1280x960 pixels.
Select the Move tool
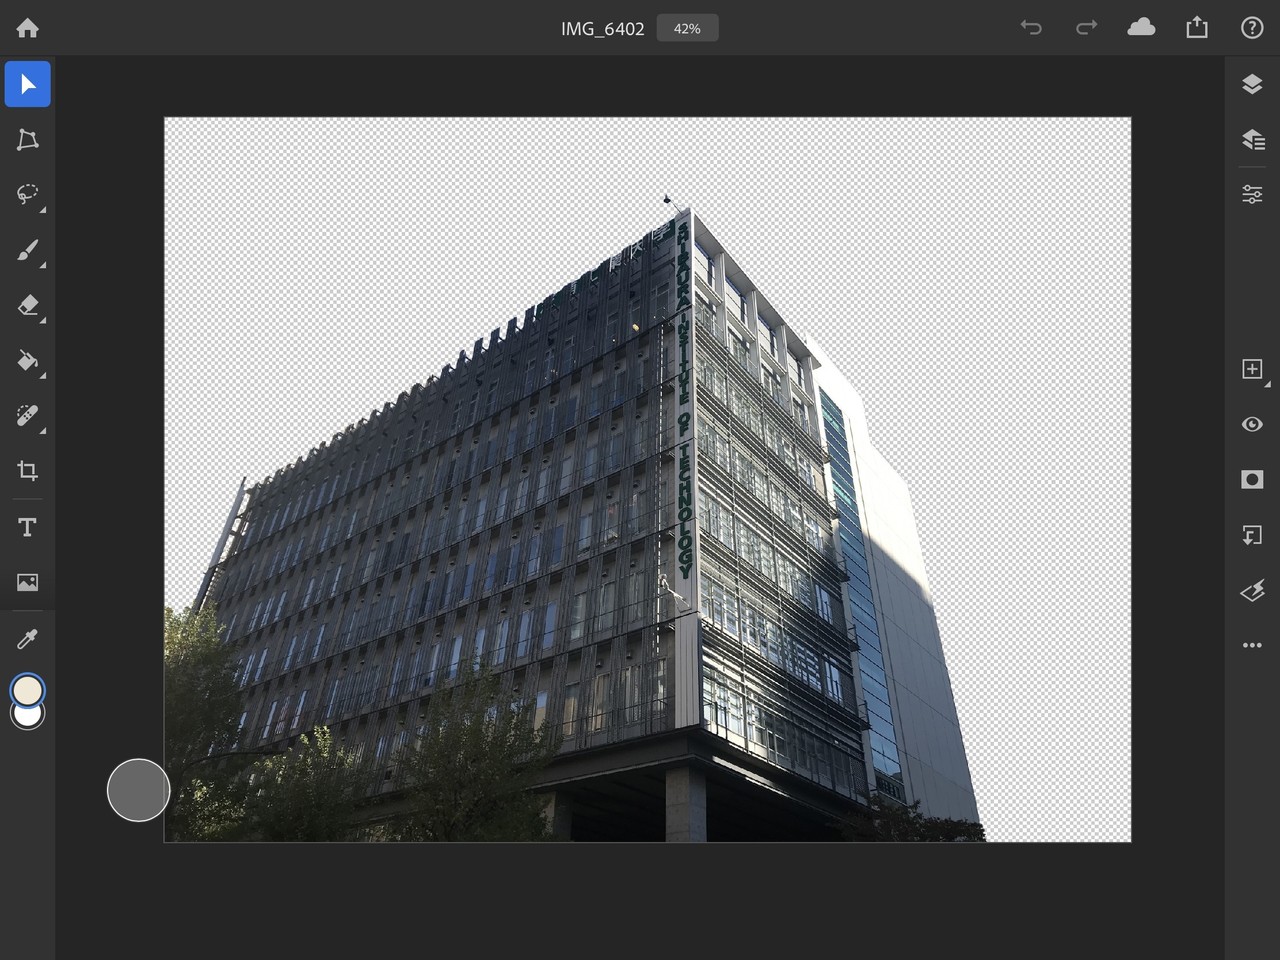point(27,84)
